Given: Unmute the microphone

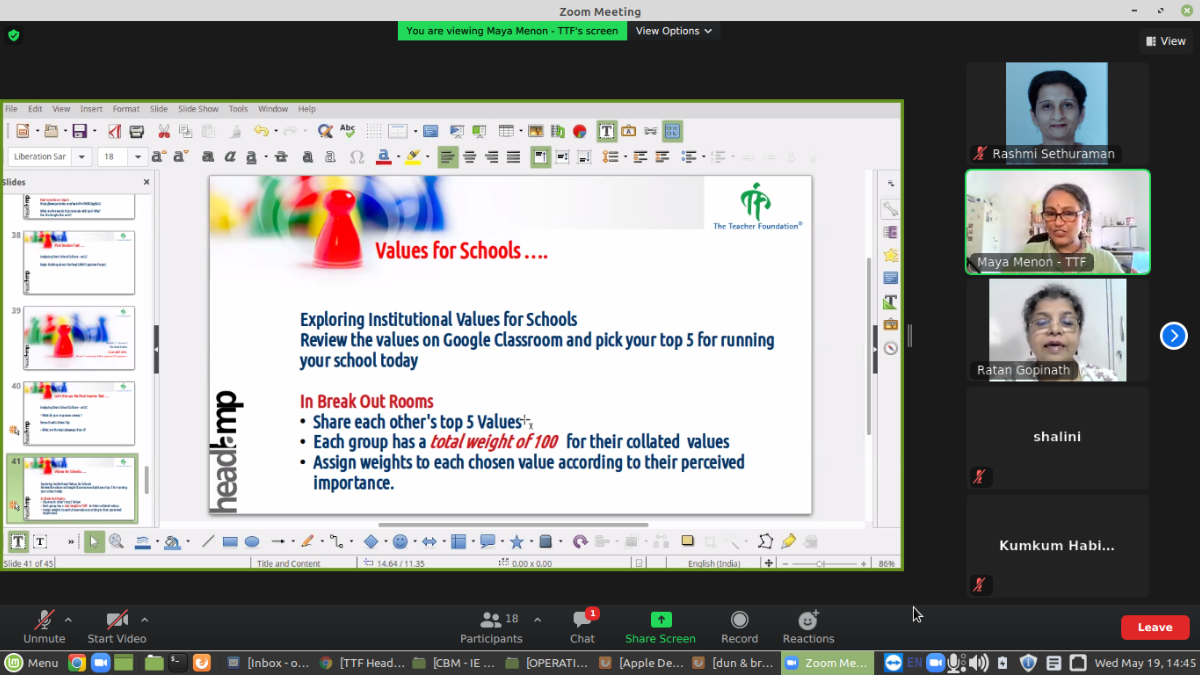Looking at the screenshot, I should pyautogui.click(x=44, y=621).
